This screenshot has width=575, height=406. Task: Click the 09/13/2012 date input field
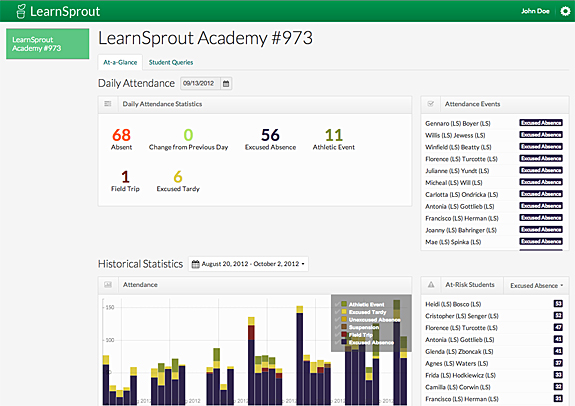click(200, 84)
